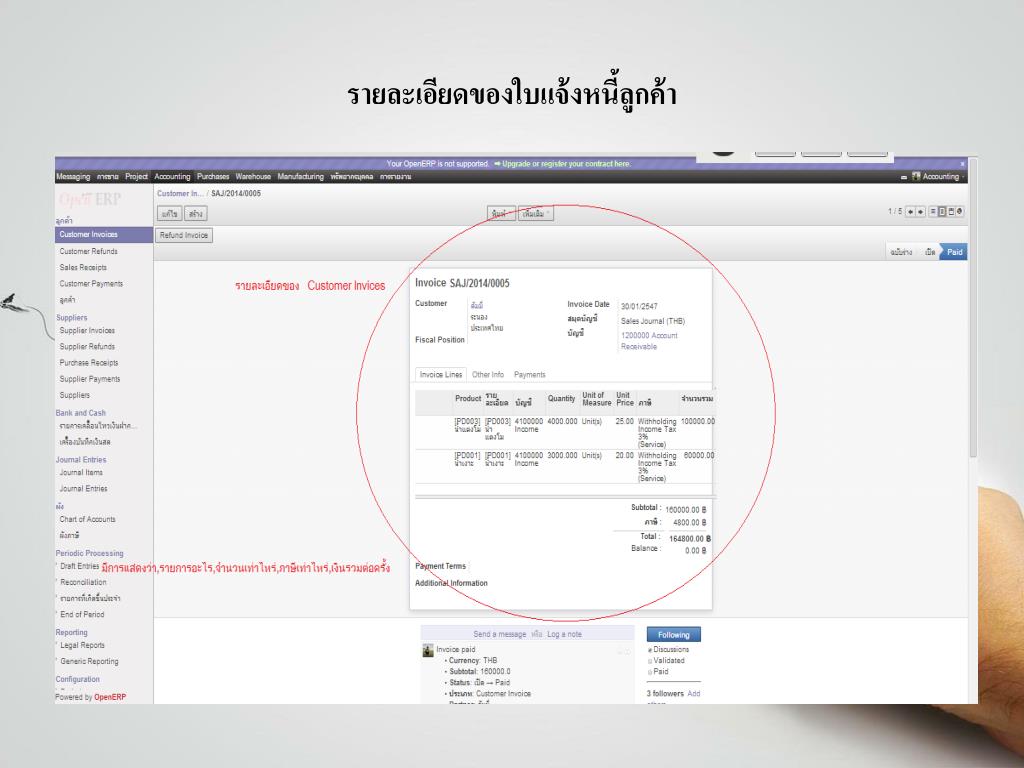
Task: Expand End of Period in sidebar
Action: pyautogui.click(x=82, y=615)
